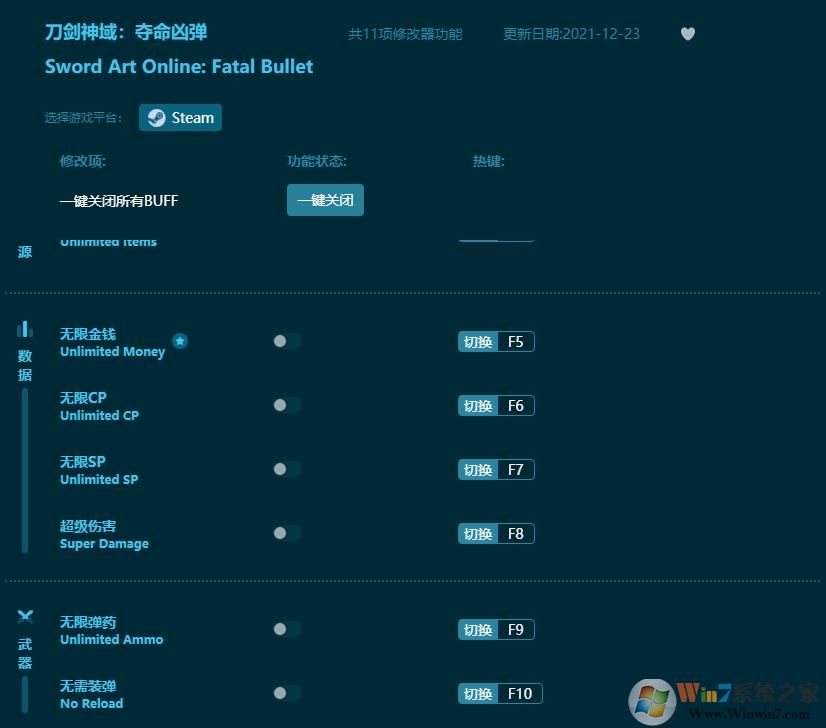This screenshot has height=728, width=826.
Task: Click the Sword Art Online: Fatal Bullet title
Action: coord(179,66)
